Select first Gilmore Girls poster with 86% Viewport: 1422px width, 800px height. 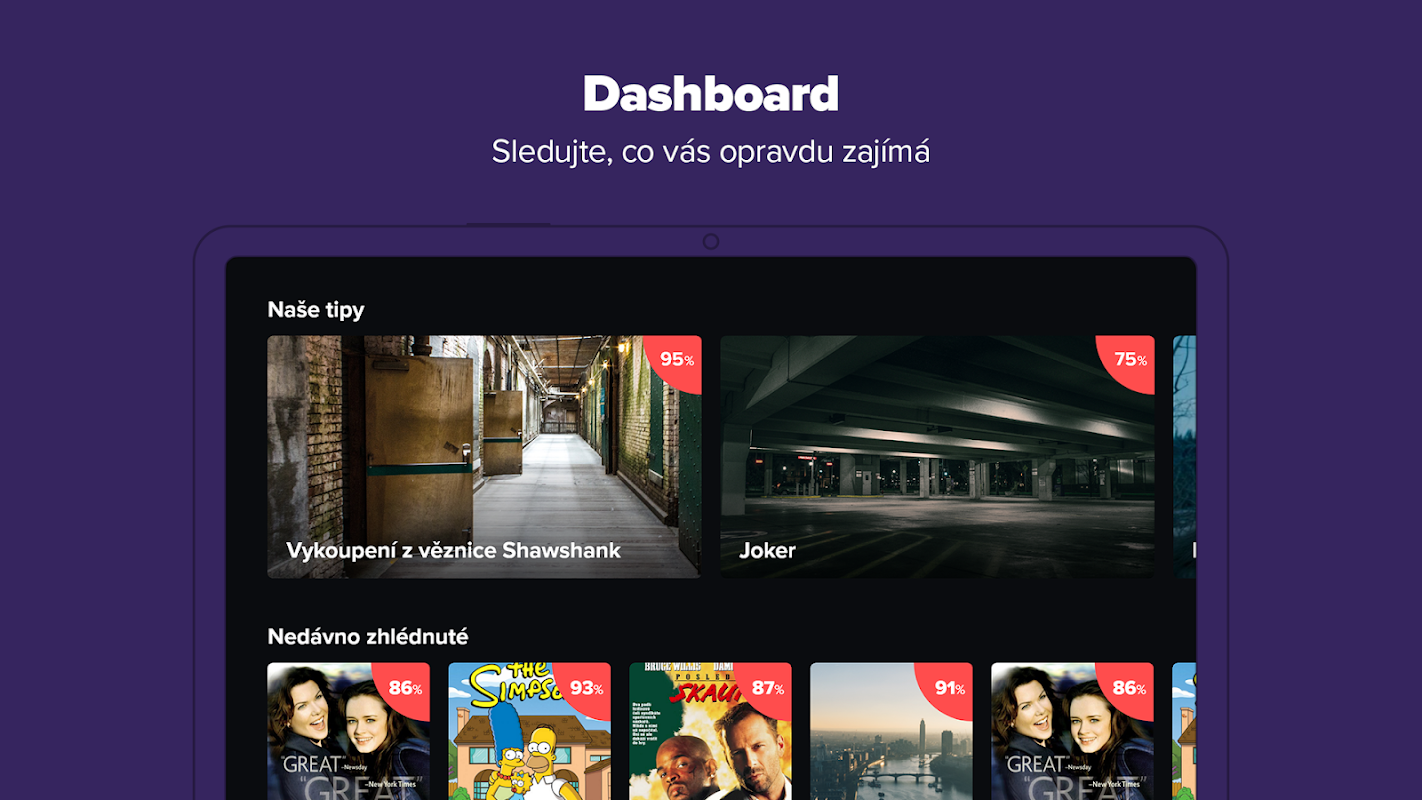348,731
